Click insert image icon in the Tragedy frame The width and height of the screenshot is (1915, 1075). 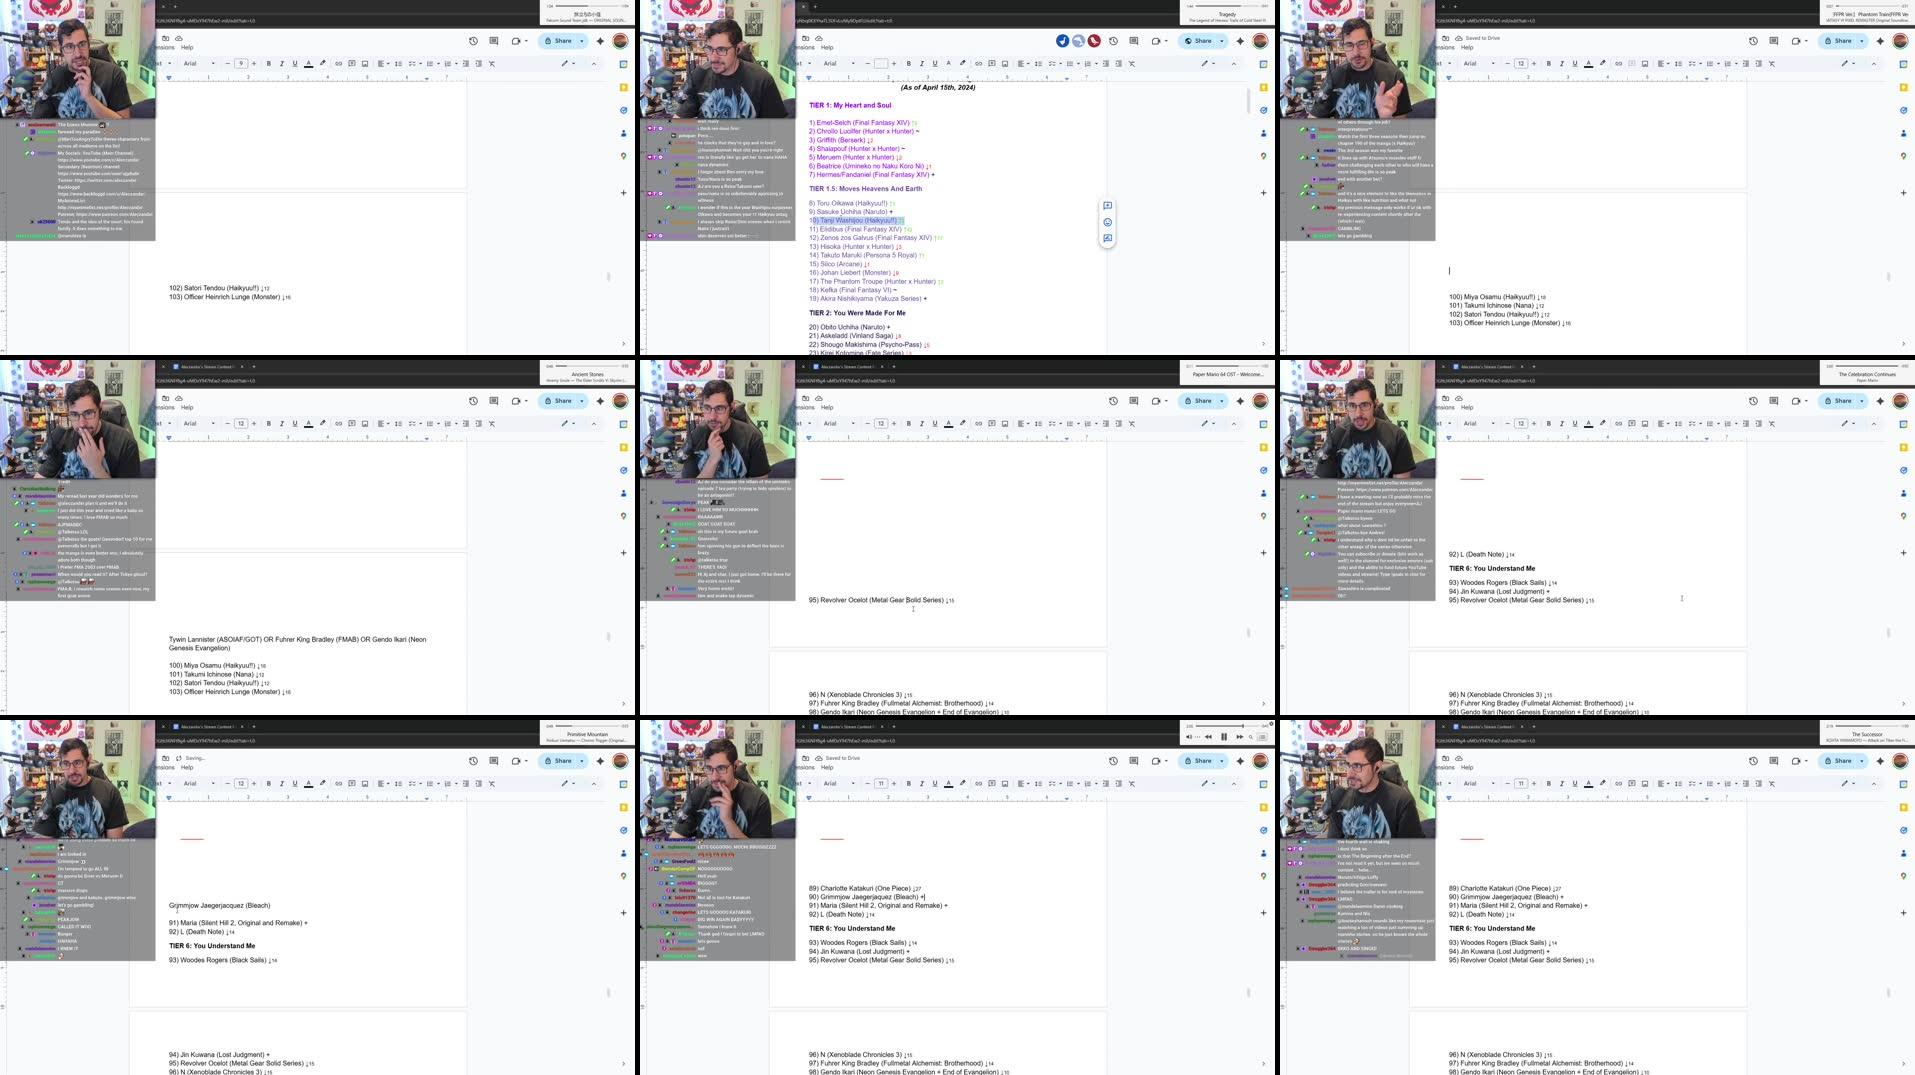coord(1004,64)
